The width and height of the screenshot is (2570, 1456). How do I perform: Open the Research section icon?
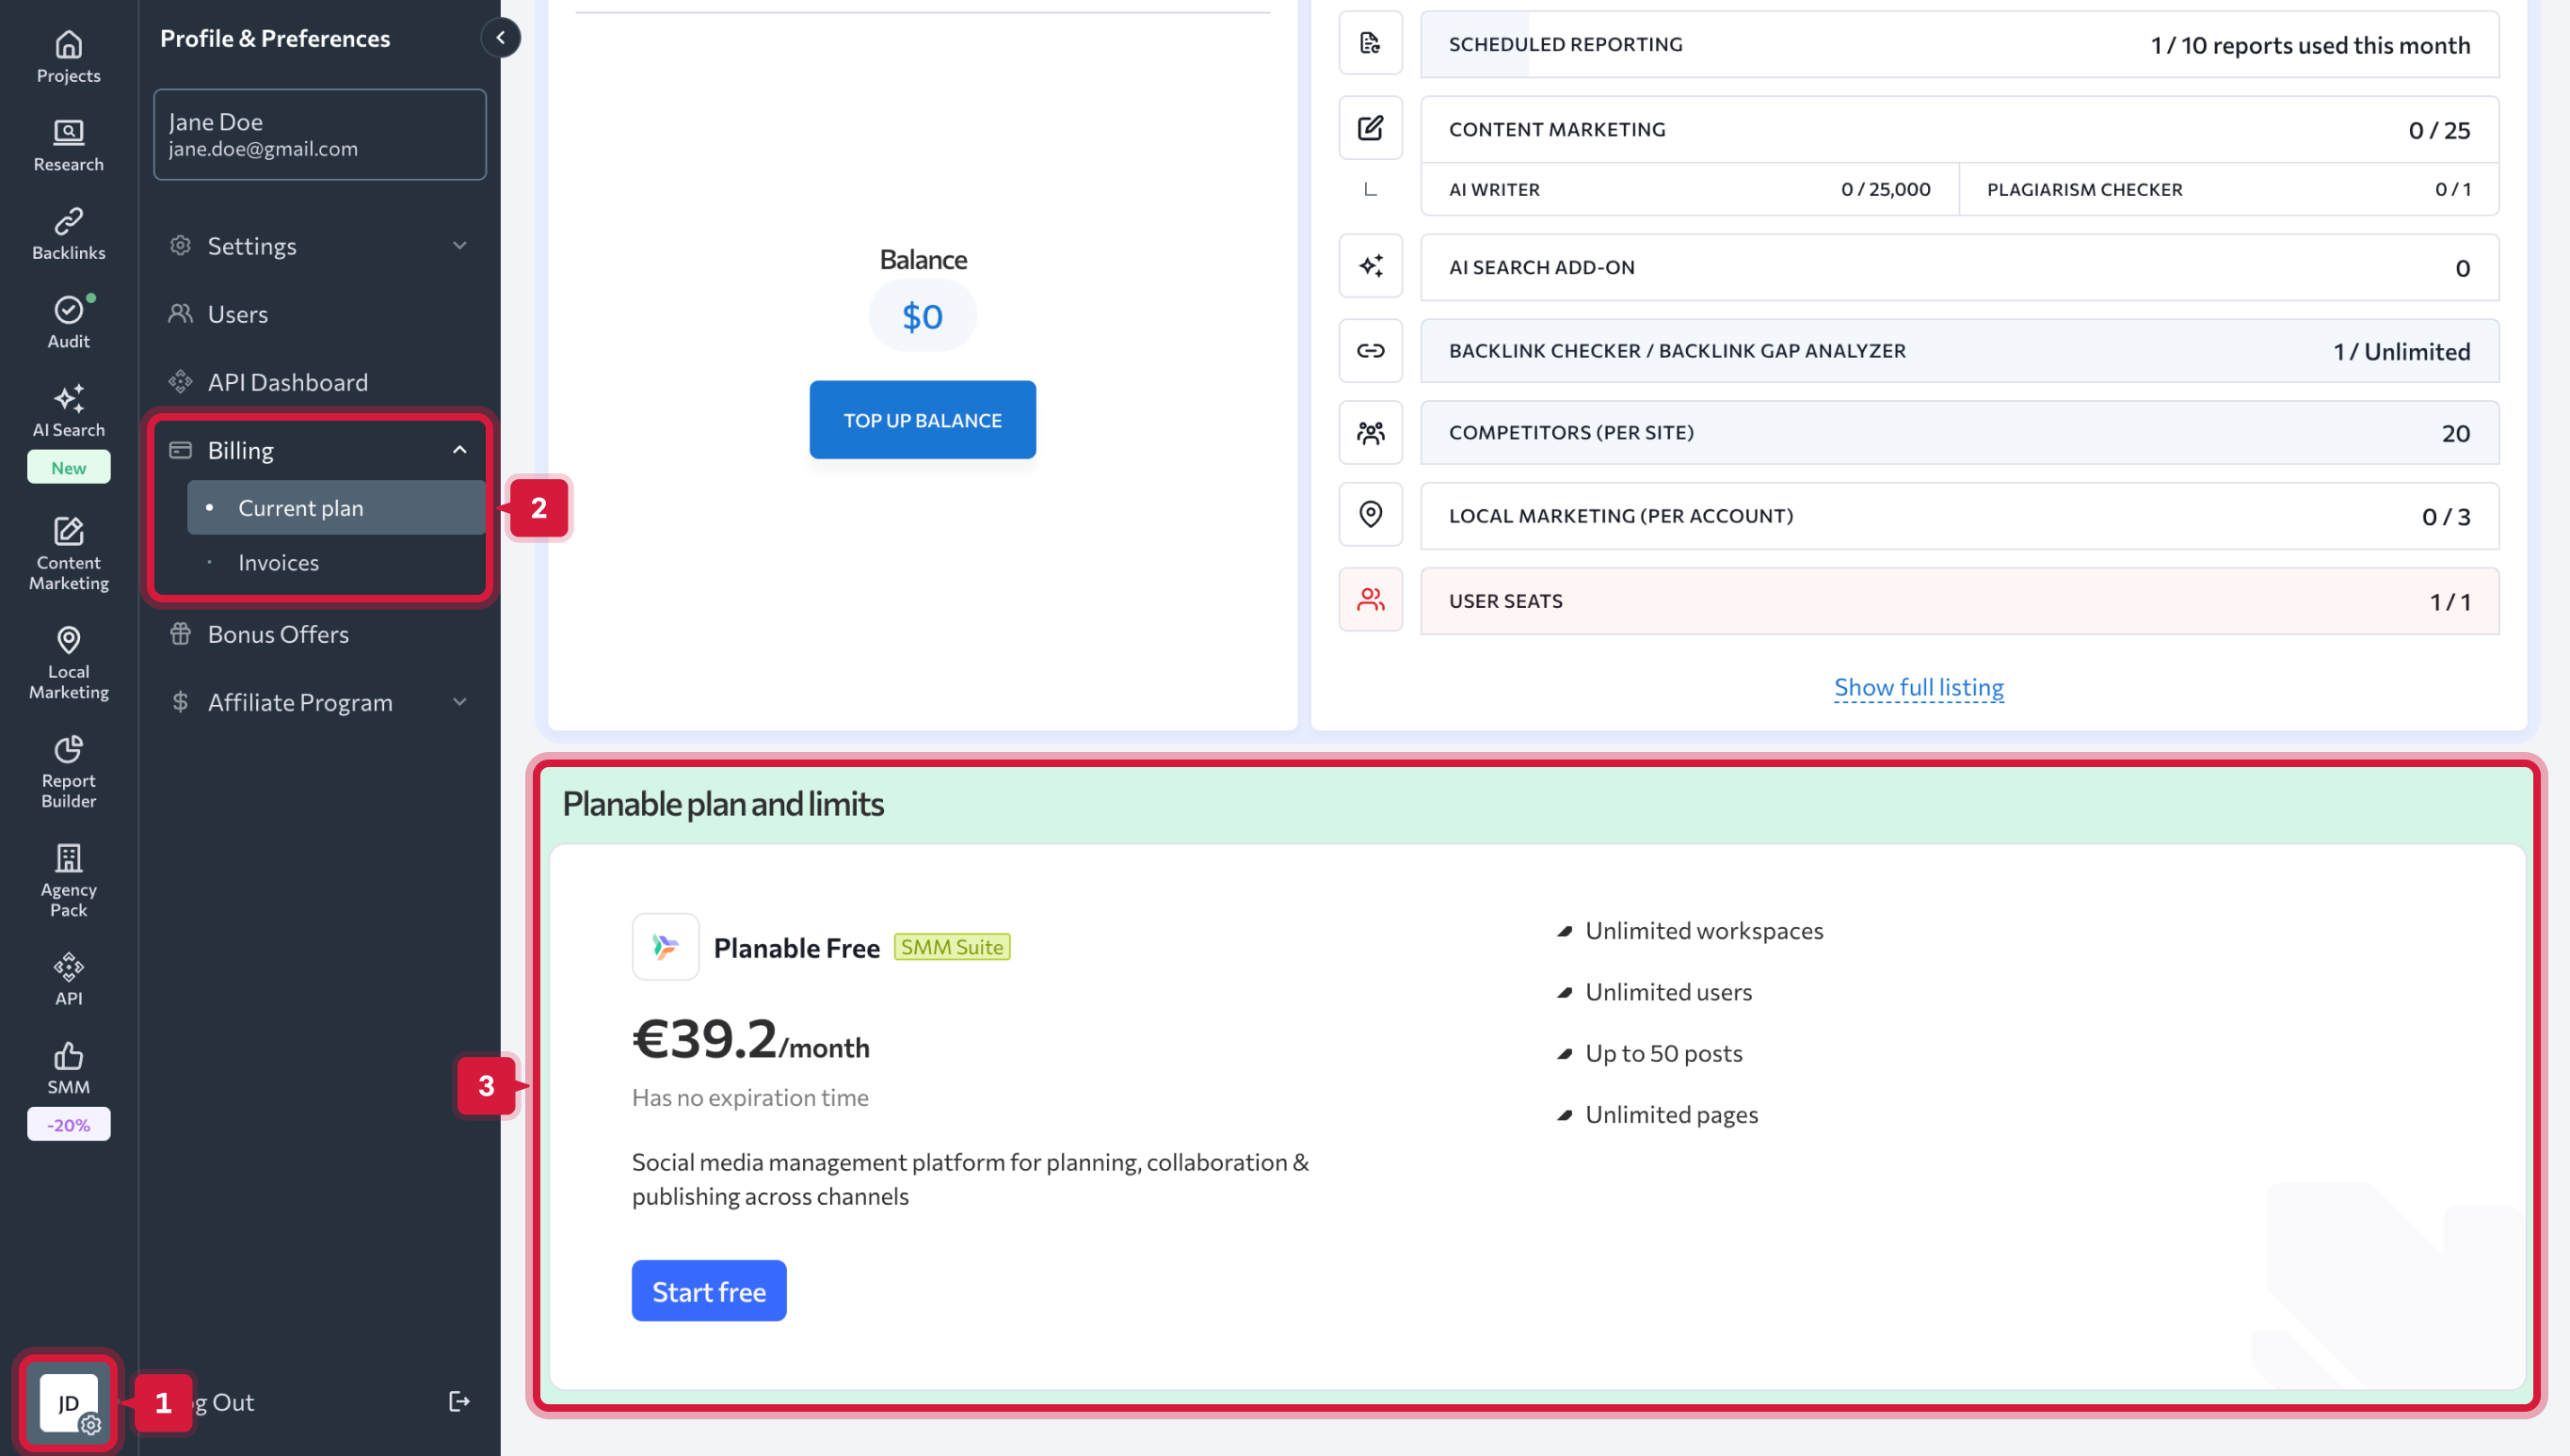point(68,133)
